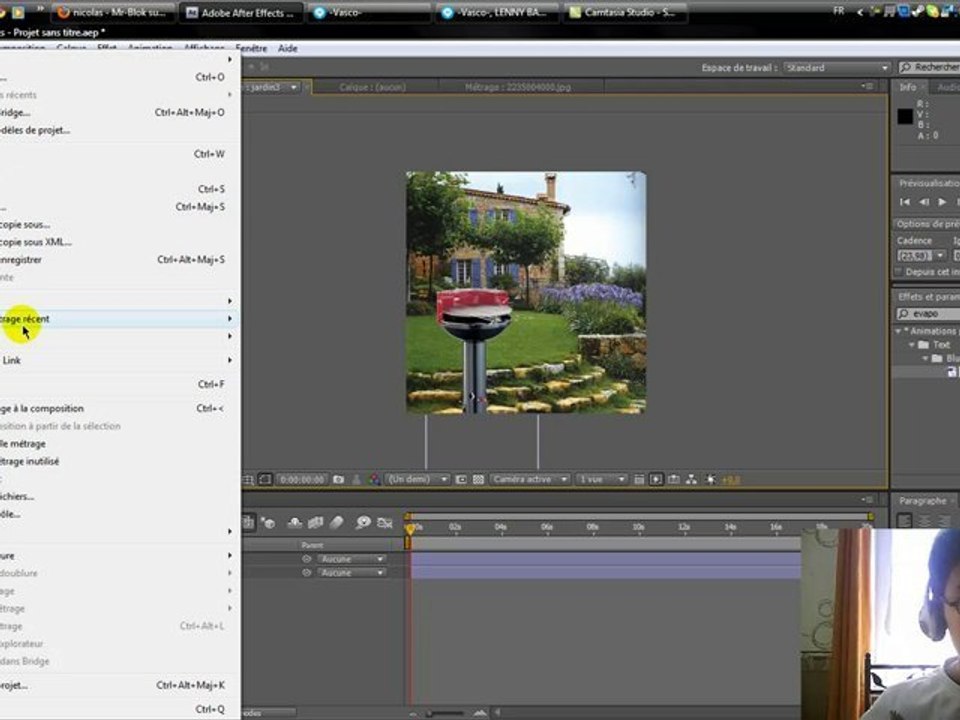
Task: Play the preview with the play button
Action: point(942,202)
